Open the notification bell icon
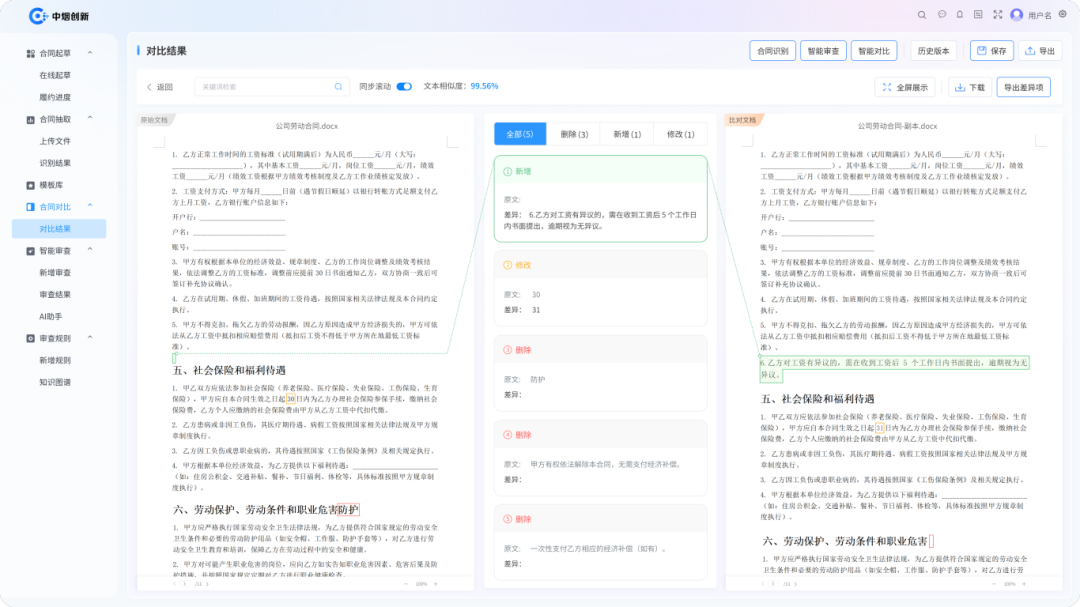Screen dimensions: 1080x607 (959, 14)
